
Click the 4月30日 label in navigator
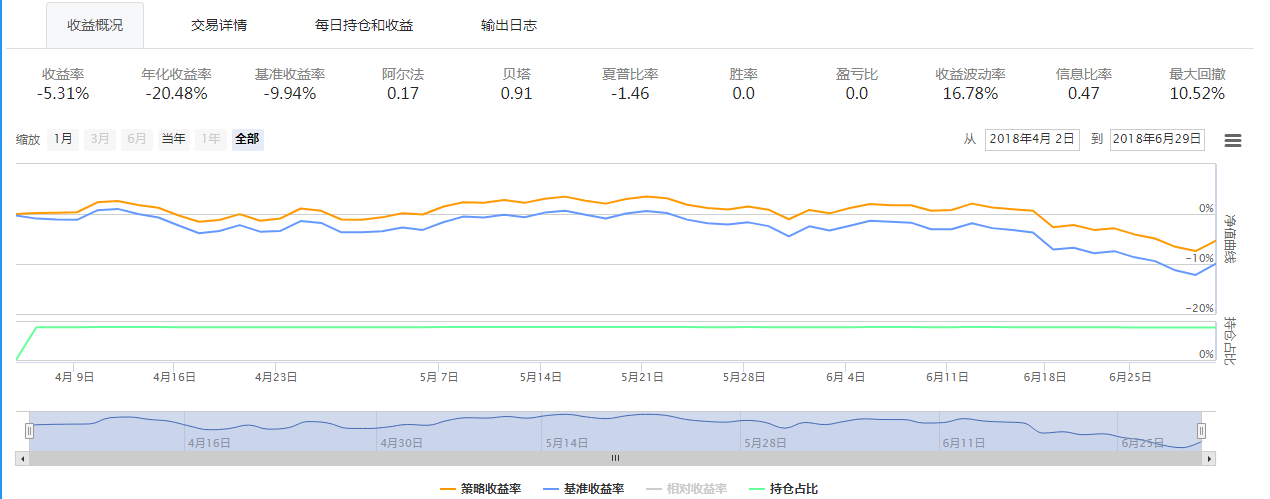click(402, 442)
